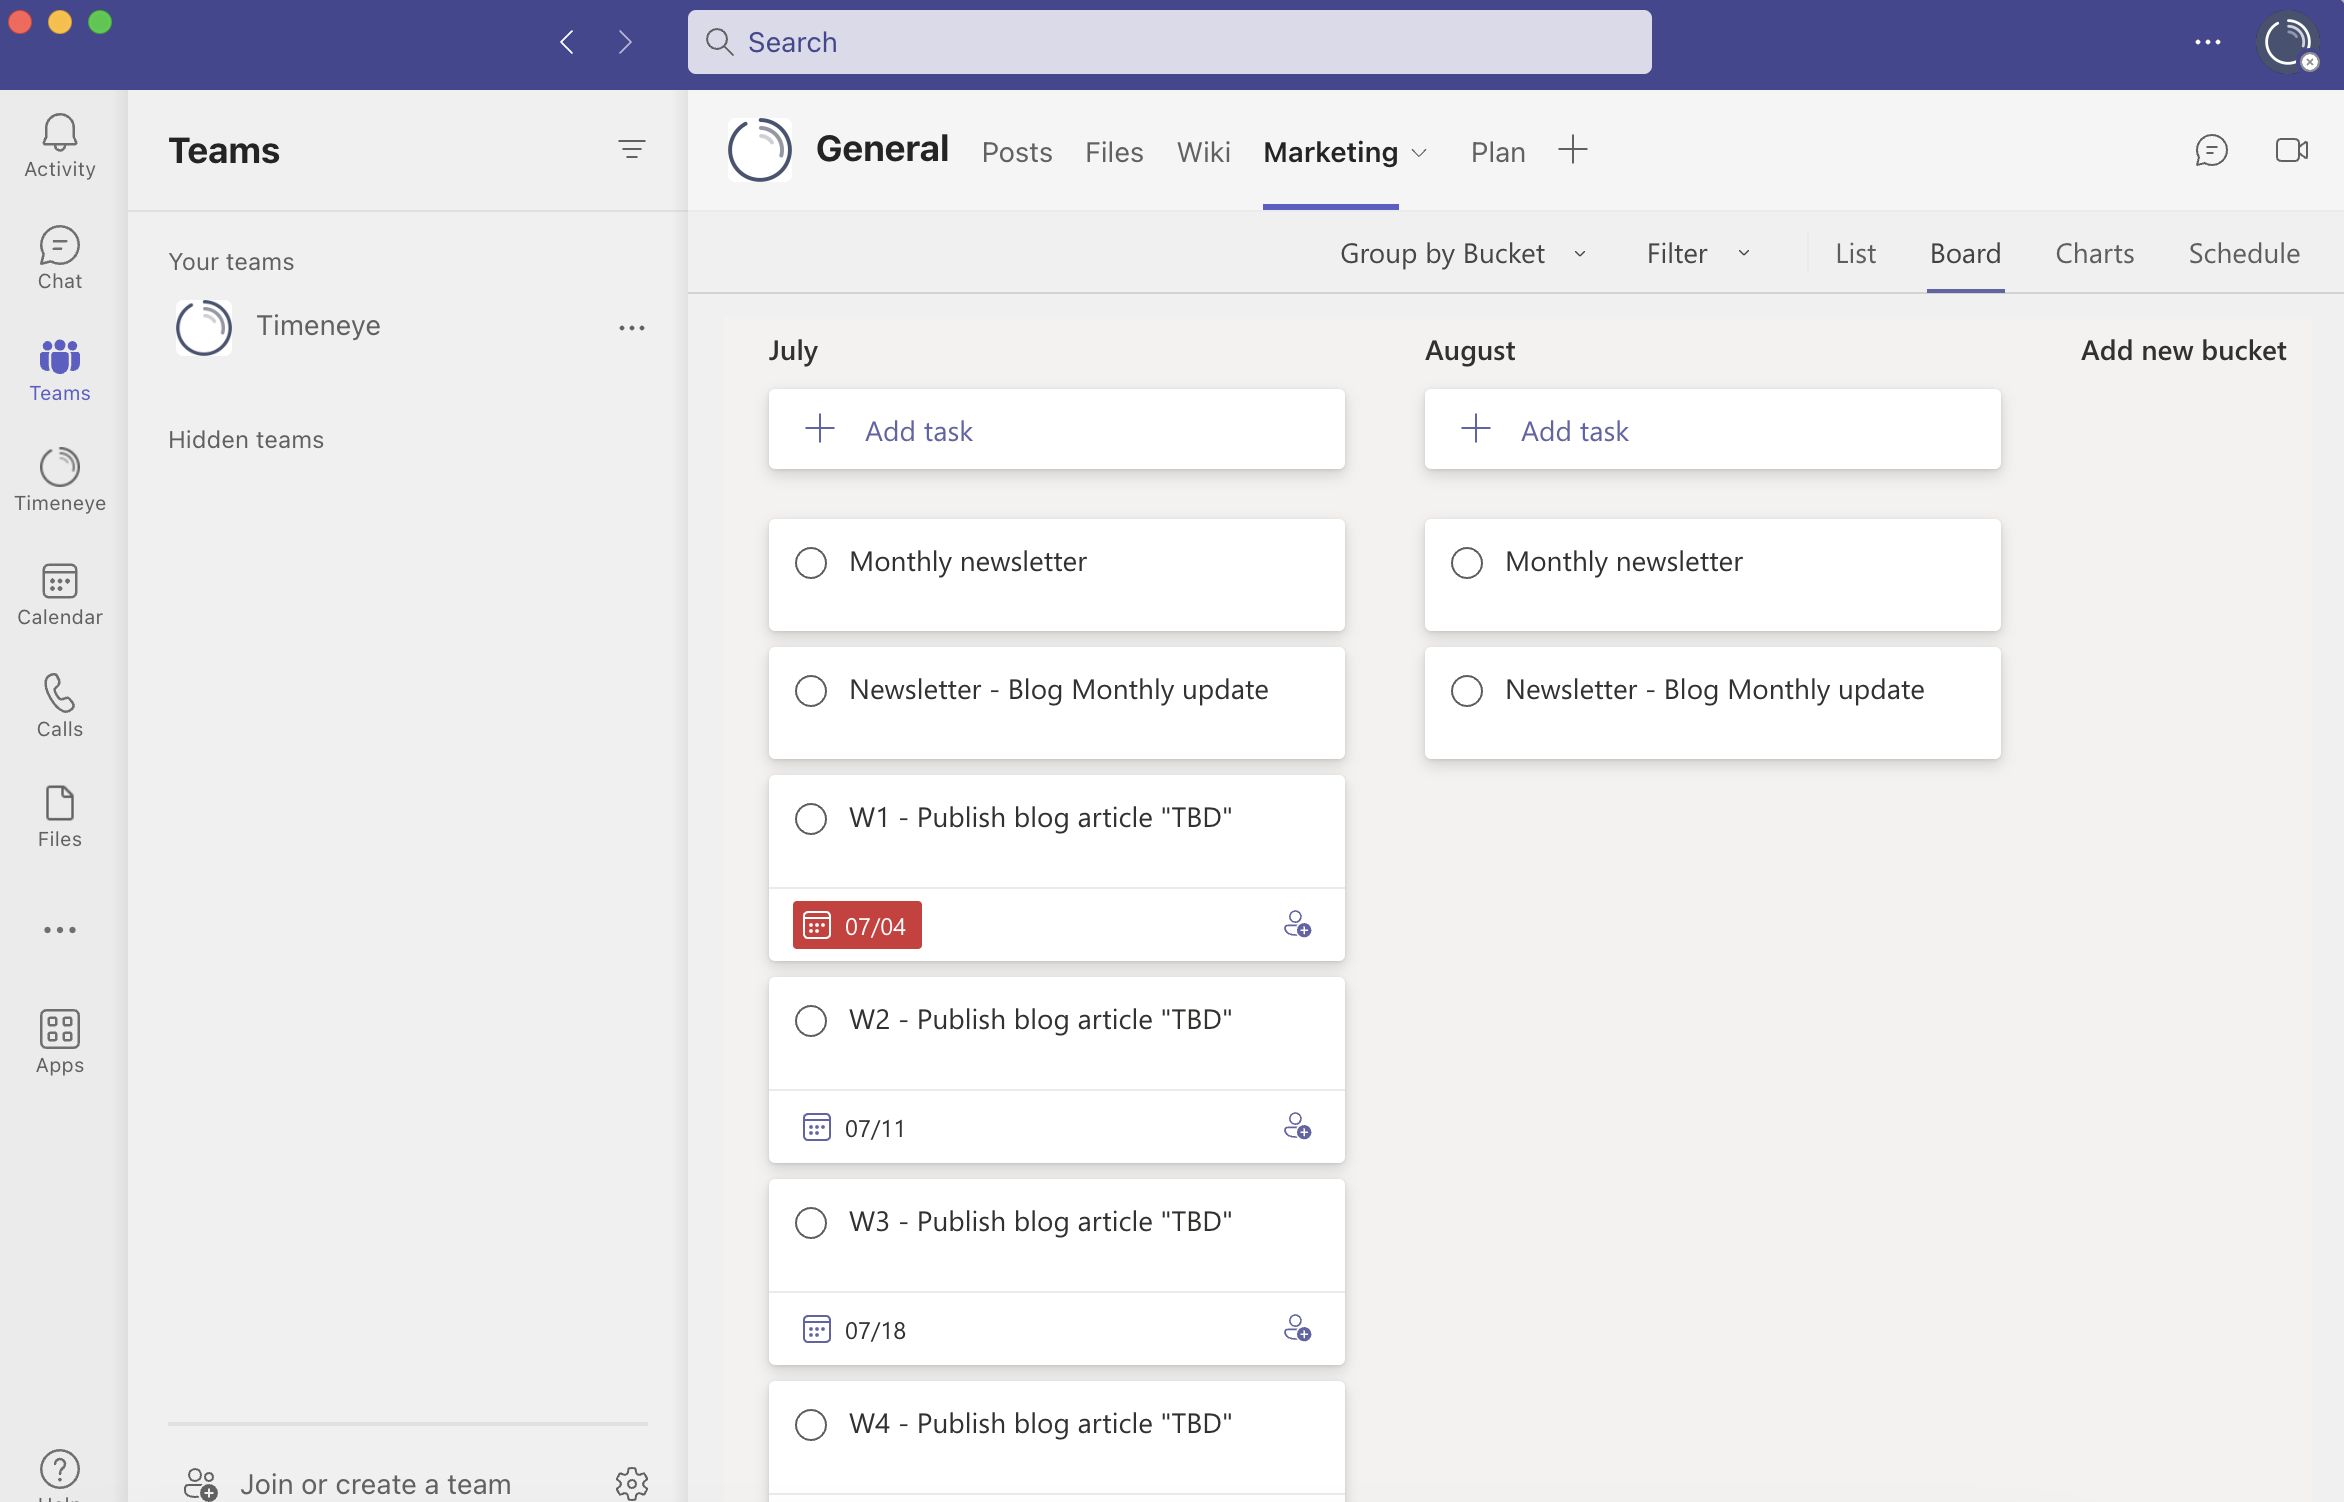Switch to the Files tab
This screenshot has height=1502, width=2344.
tap(1114, 152)
